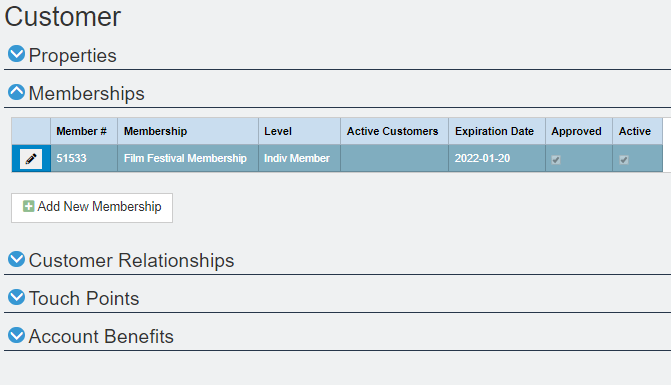Click the Add New Membership button
Screen dimensions: 671x385
92,208
